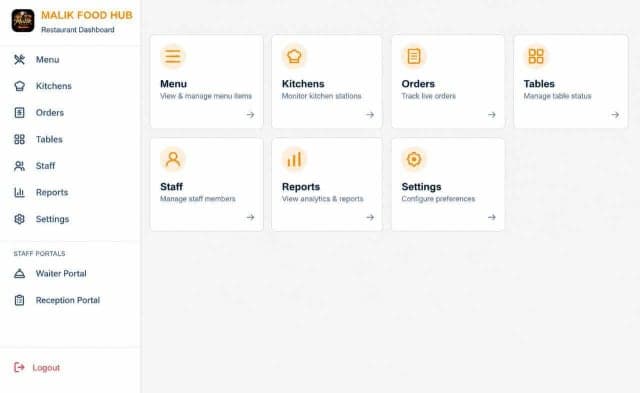Click the STAFF PORTALS section heading
The height and width of the screenshot is (393, 640).
coord(39,253)
